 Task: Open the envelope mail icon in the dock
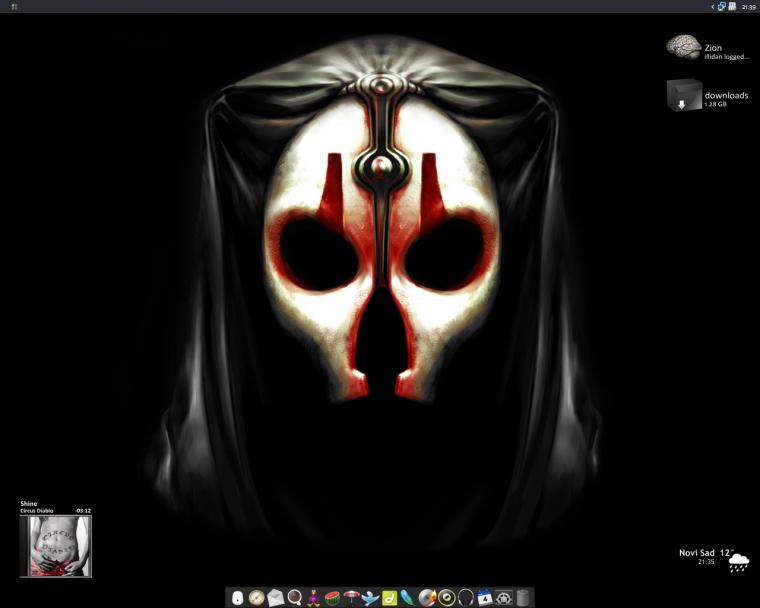(x=275, y=597)
